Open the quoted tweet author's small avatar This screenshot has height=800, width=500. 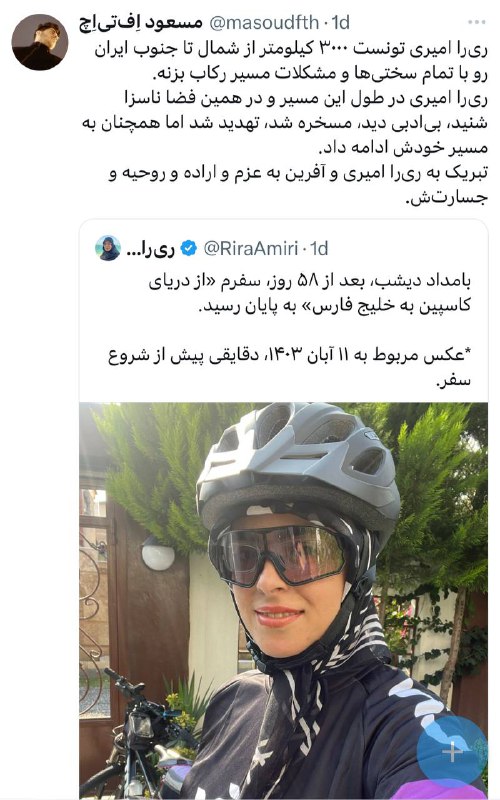pos(108,248)
